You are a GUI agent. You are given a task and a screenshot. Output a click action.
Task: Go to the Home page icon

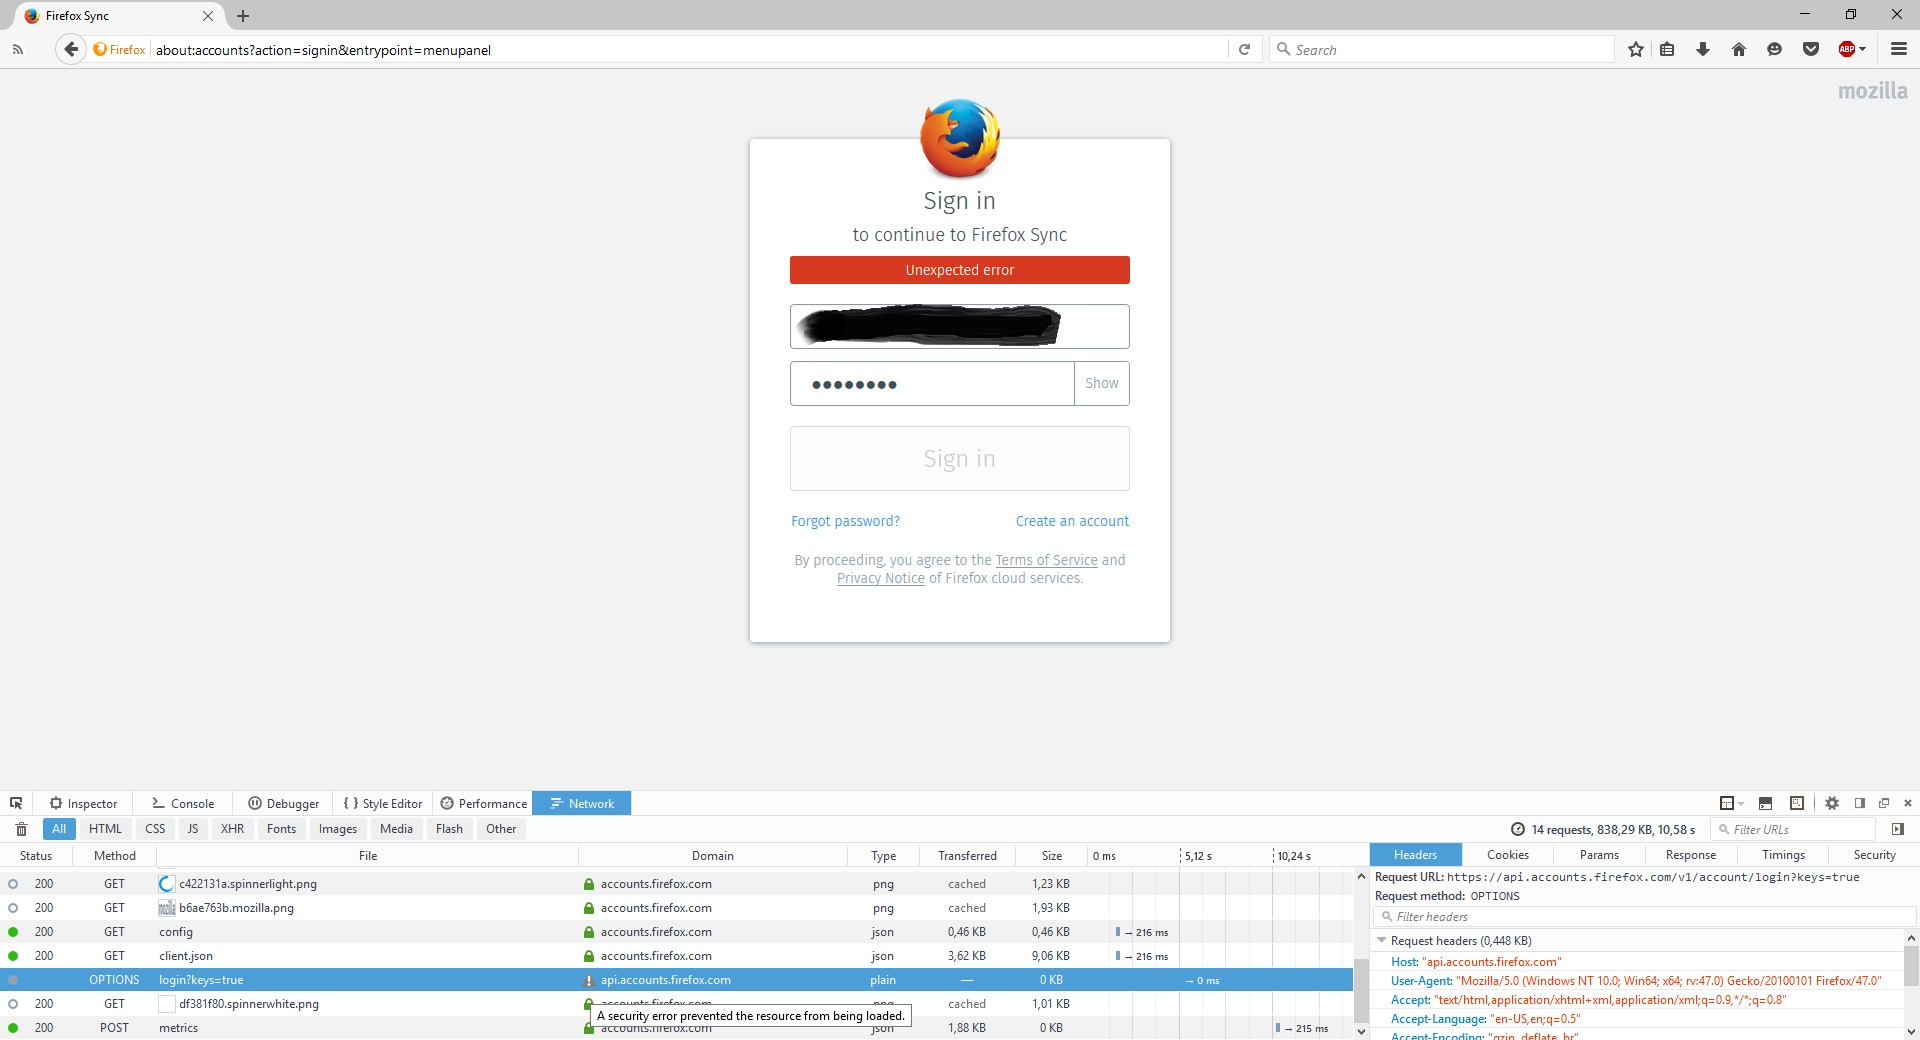tap(1739, 49)
